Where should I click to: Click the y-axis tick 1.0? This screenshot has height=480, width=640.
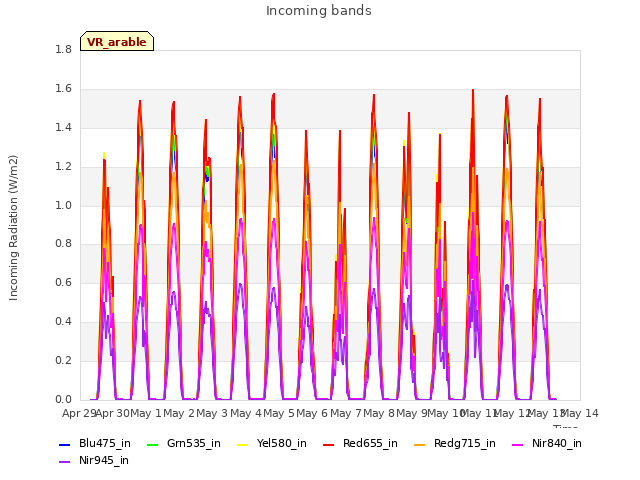(x=63, y=205)
